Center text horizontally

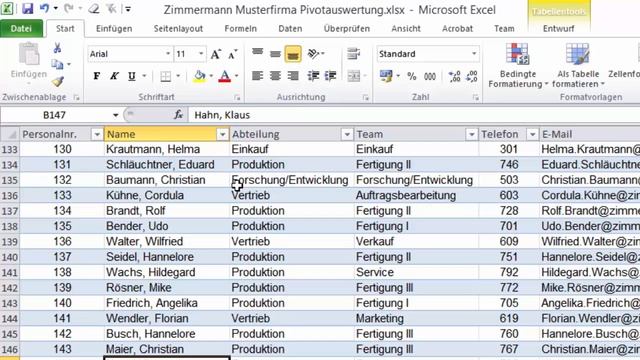(275, 76)
